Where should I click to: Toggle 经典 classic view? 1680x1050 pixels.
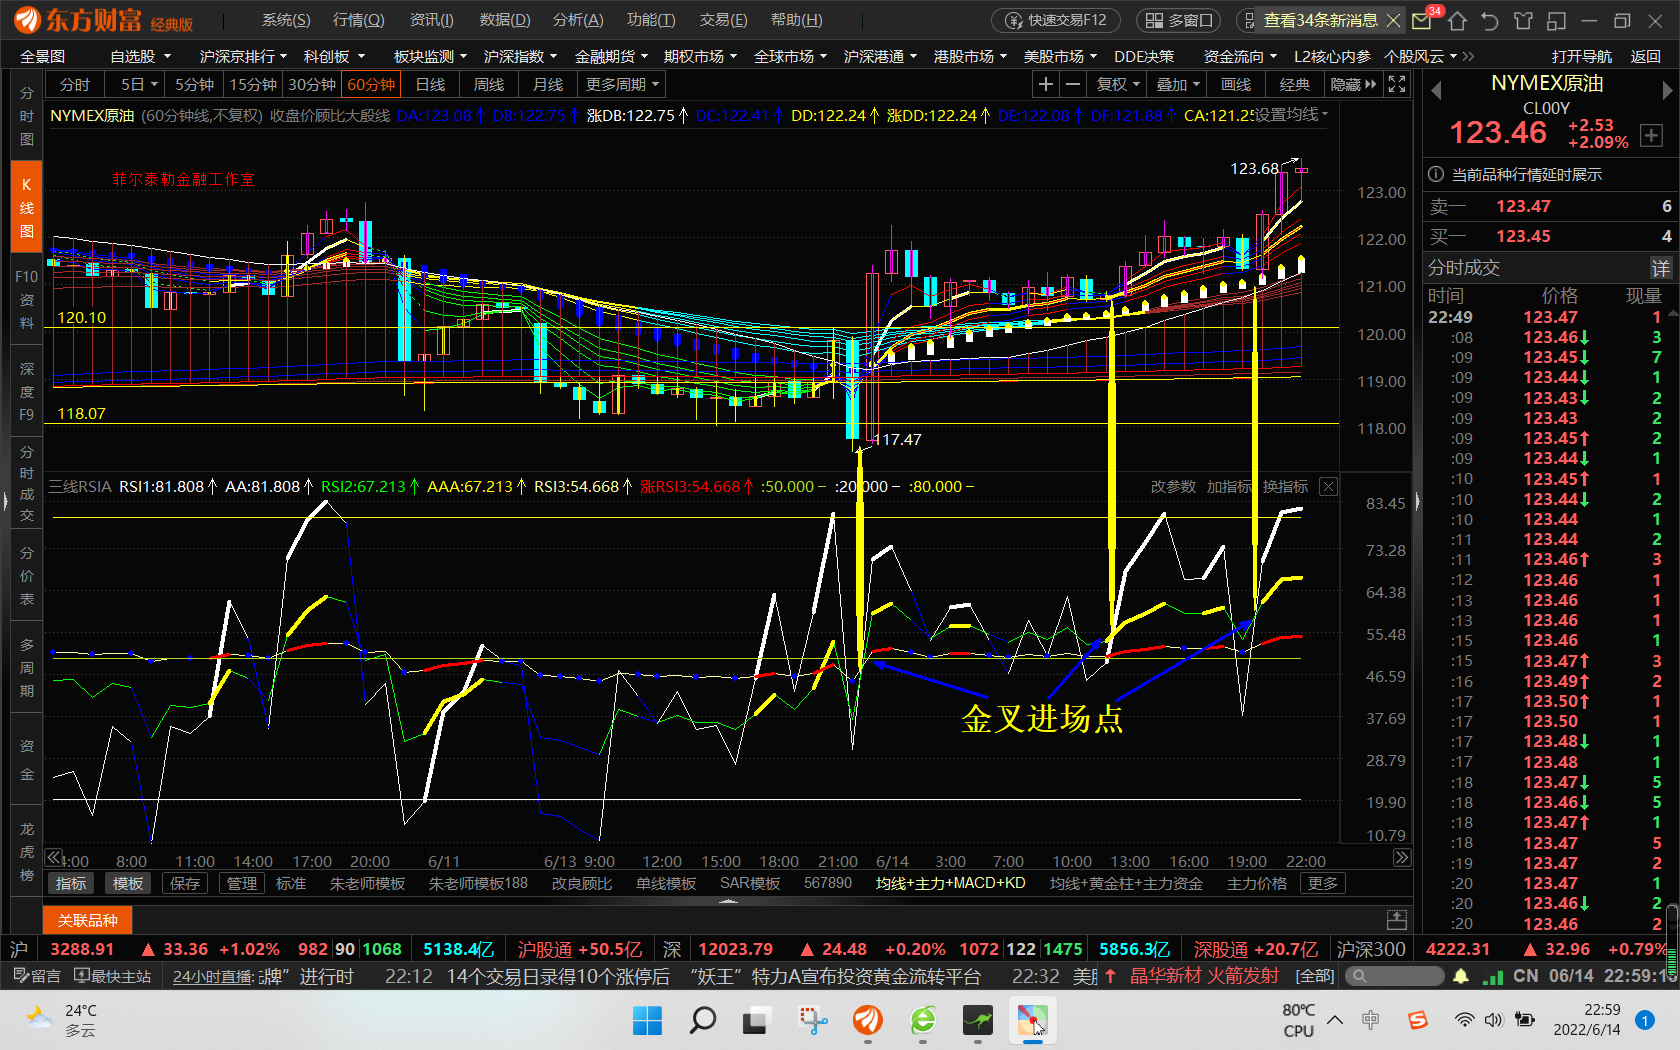pos(1294,85)
